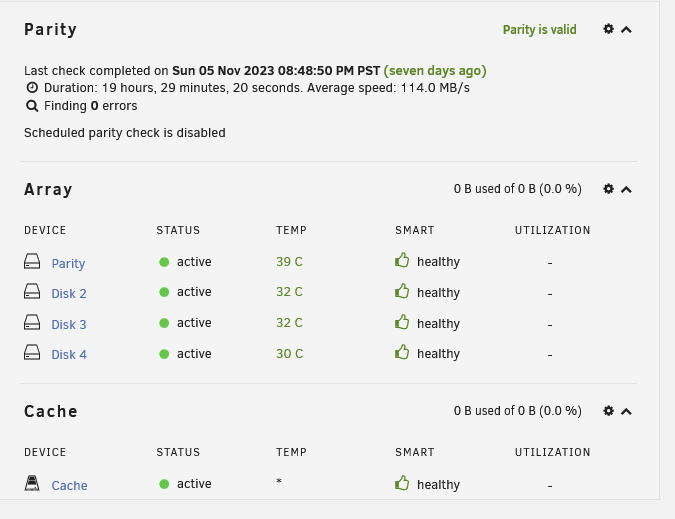
Task: Click the Disk 3 drive icon
Action: click(x=32, y=322)
